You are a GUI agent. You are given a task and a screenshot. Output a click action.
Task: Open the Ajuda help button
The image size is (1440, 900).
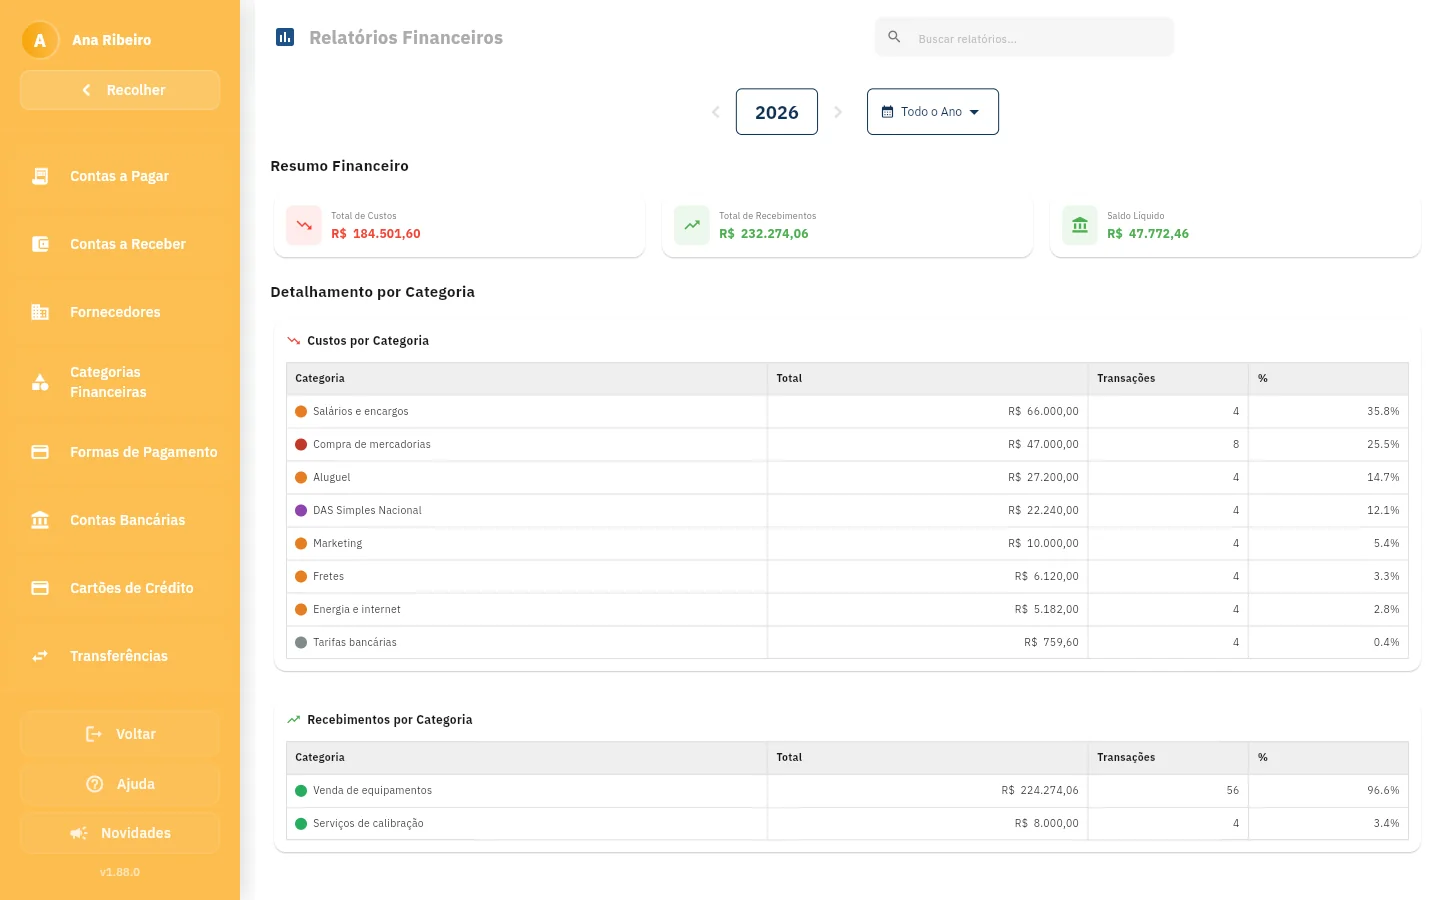pos(120,784)
